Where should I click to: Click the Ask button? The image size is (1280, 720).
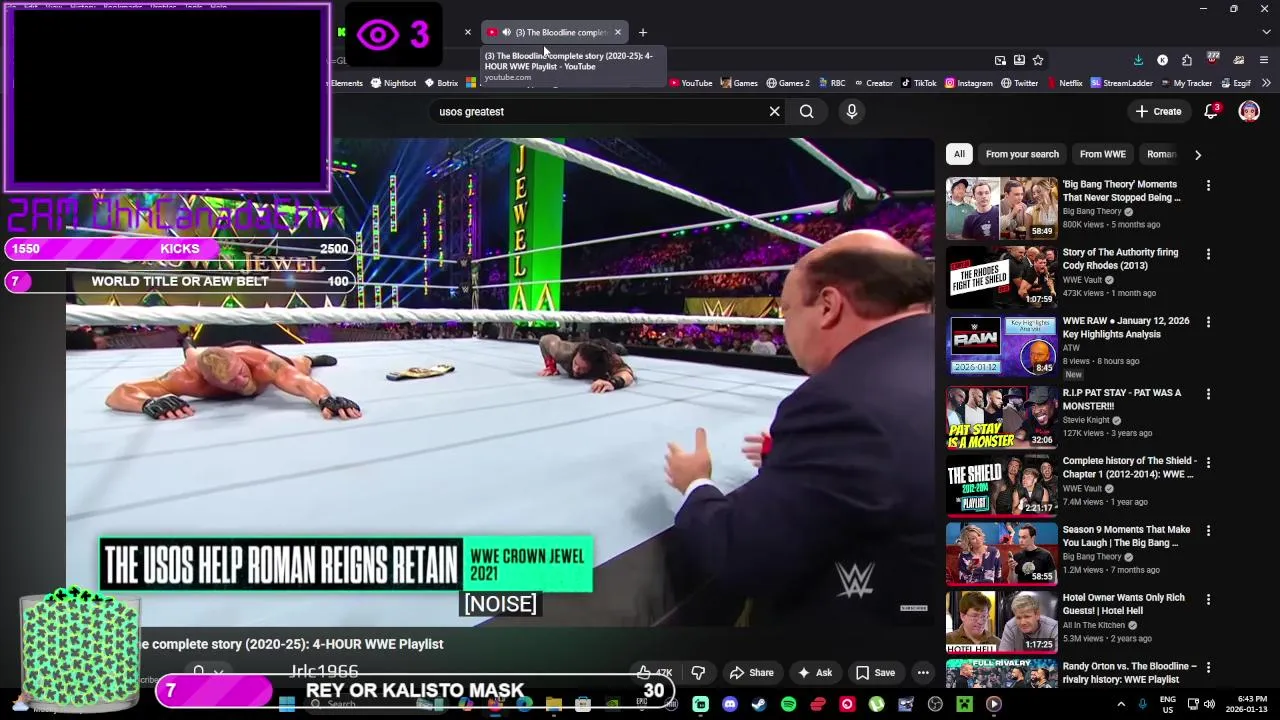(815, 673)
